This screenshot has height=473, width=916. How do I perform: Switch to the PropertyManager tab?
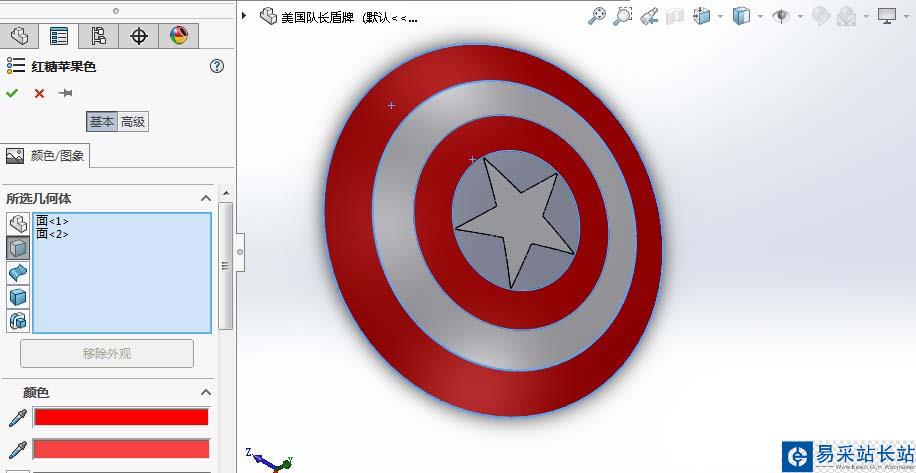tap(58, 36)
